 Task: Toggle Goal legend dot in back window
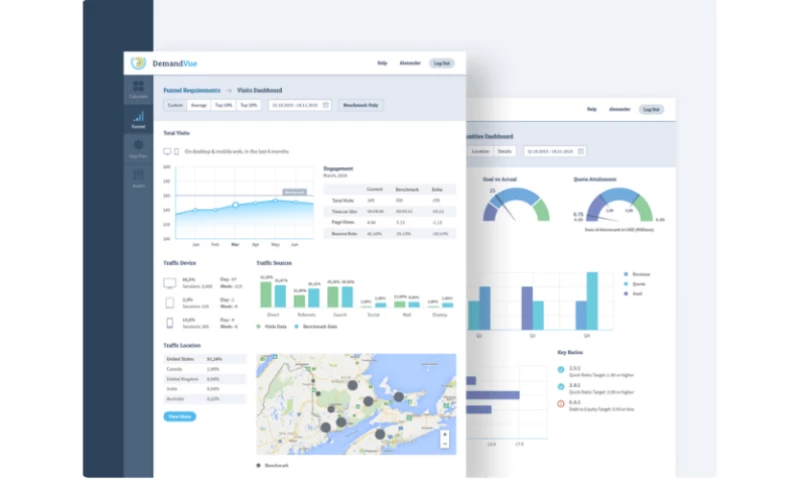(626, 293)
